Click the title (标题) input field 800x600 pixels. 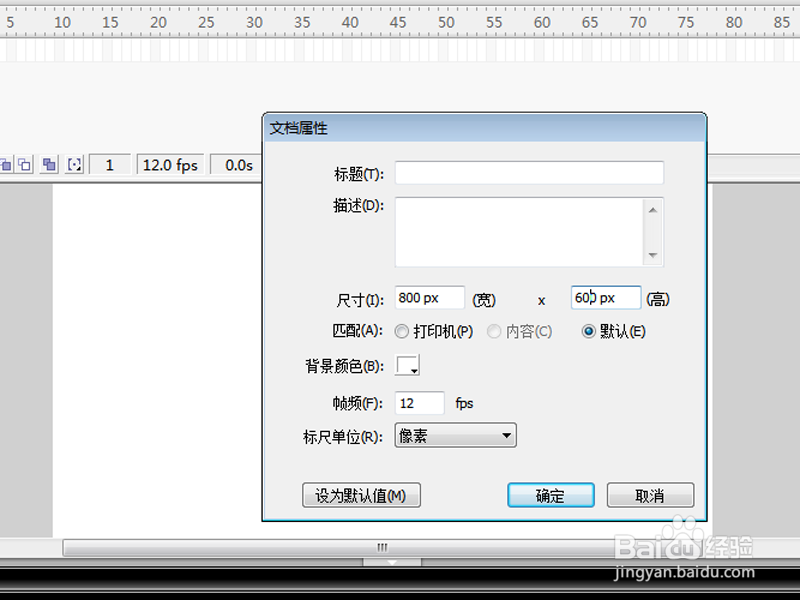[x=529, y=172]
